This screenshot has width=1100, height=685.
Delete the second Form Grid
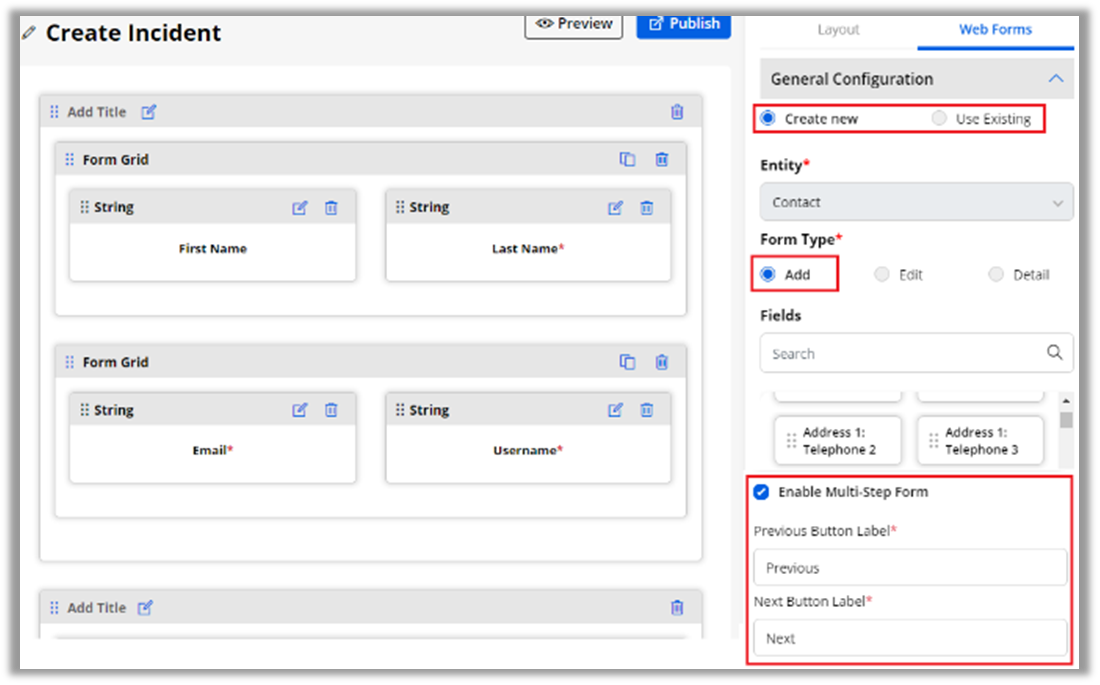[661, 362]
